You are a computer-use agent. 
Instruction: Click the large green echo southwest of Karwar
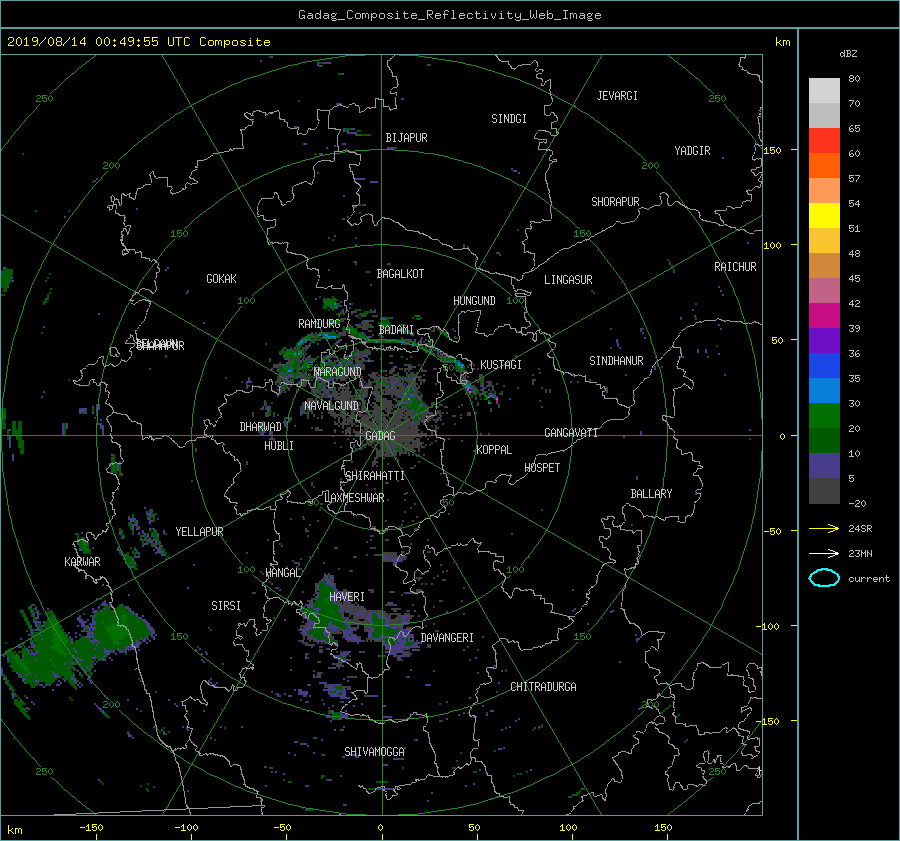tap(75, 646)
